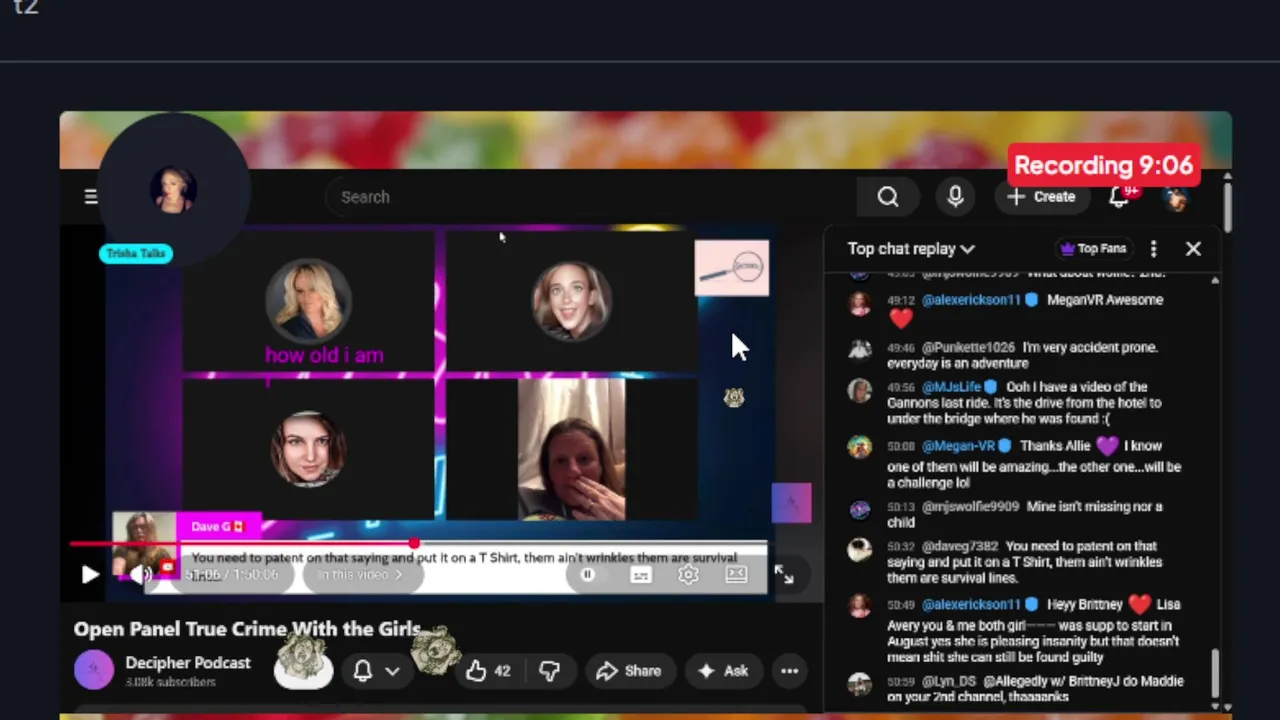This screenshot has width=1280, height=720.
Task: Like the video with thumbs up 42
Action: click(488, 671)
